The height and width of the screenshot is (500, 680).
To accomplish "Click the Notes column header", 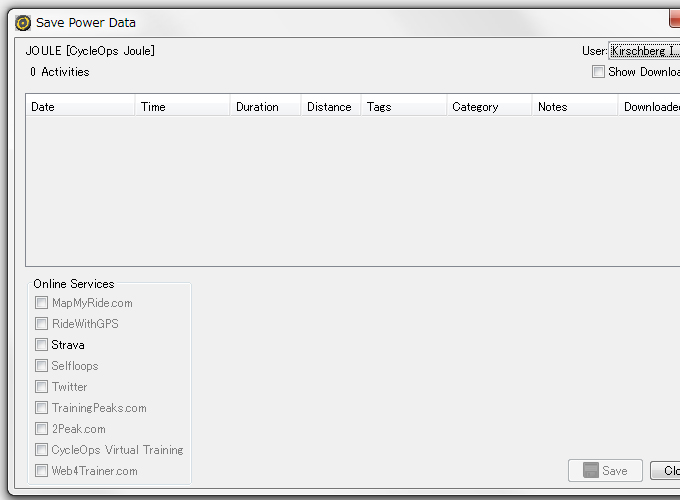I will (x=574, y=107).
